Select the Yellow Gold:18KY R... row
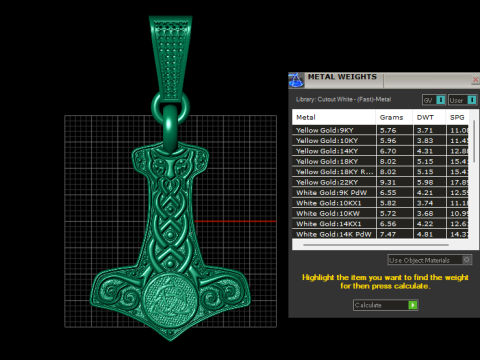 380,172
